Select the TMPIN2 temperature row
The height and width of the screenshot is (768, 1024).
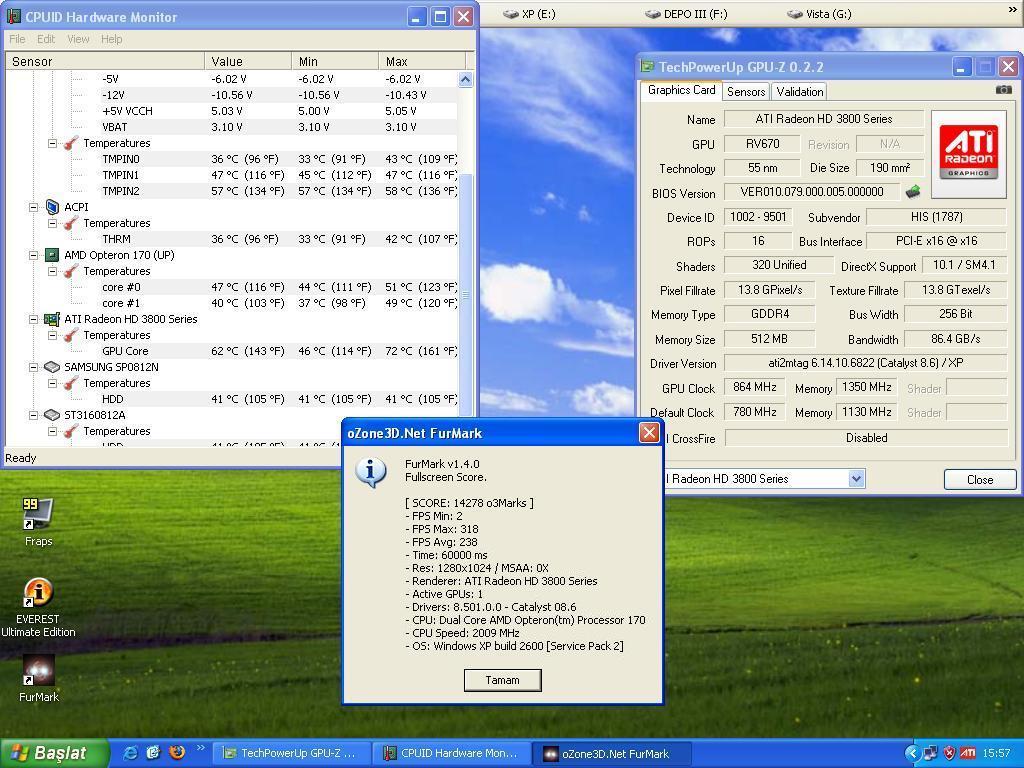(x=232, y=191)
